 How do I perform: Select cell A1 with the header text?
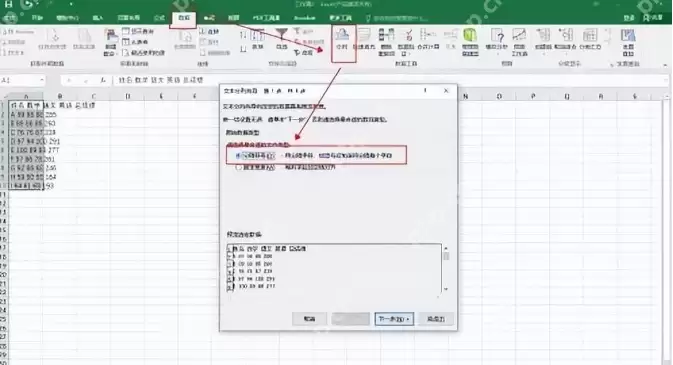point(26,105)
